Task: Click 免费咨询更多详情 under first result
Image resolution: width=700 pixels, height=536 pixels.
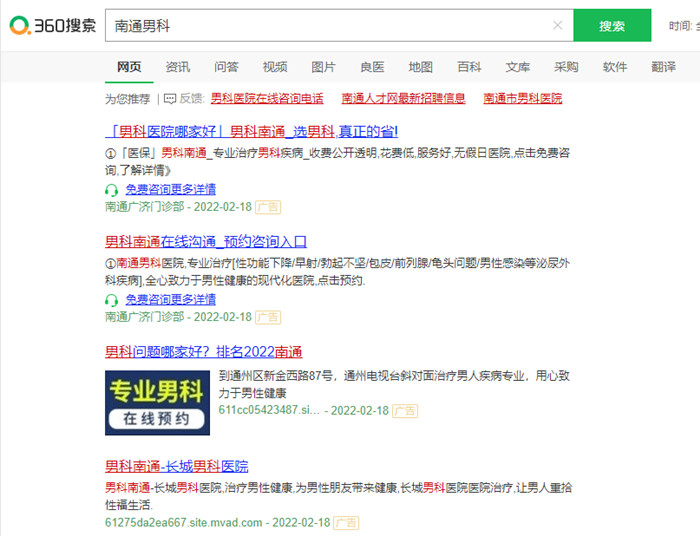Action: [x=171, y=190]
